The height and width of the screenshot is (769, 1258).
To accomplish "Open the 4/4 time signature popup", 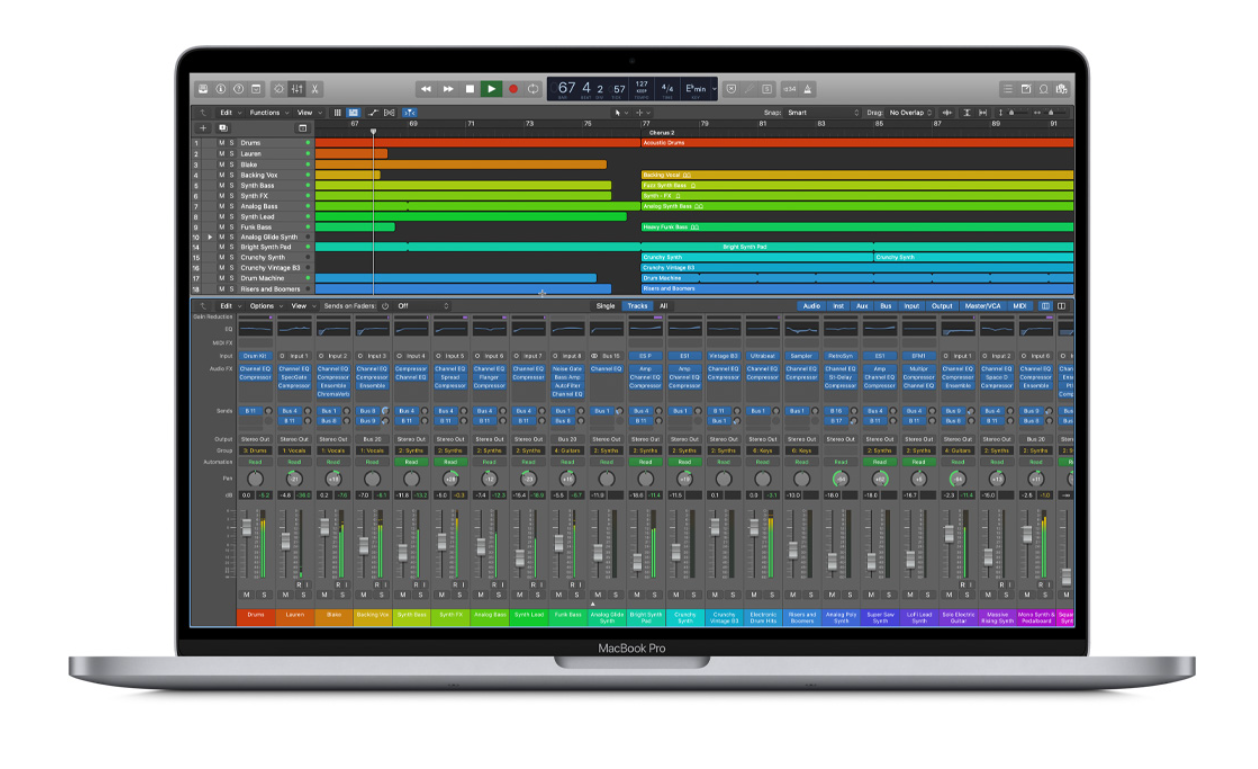I will [668, 89].
